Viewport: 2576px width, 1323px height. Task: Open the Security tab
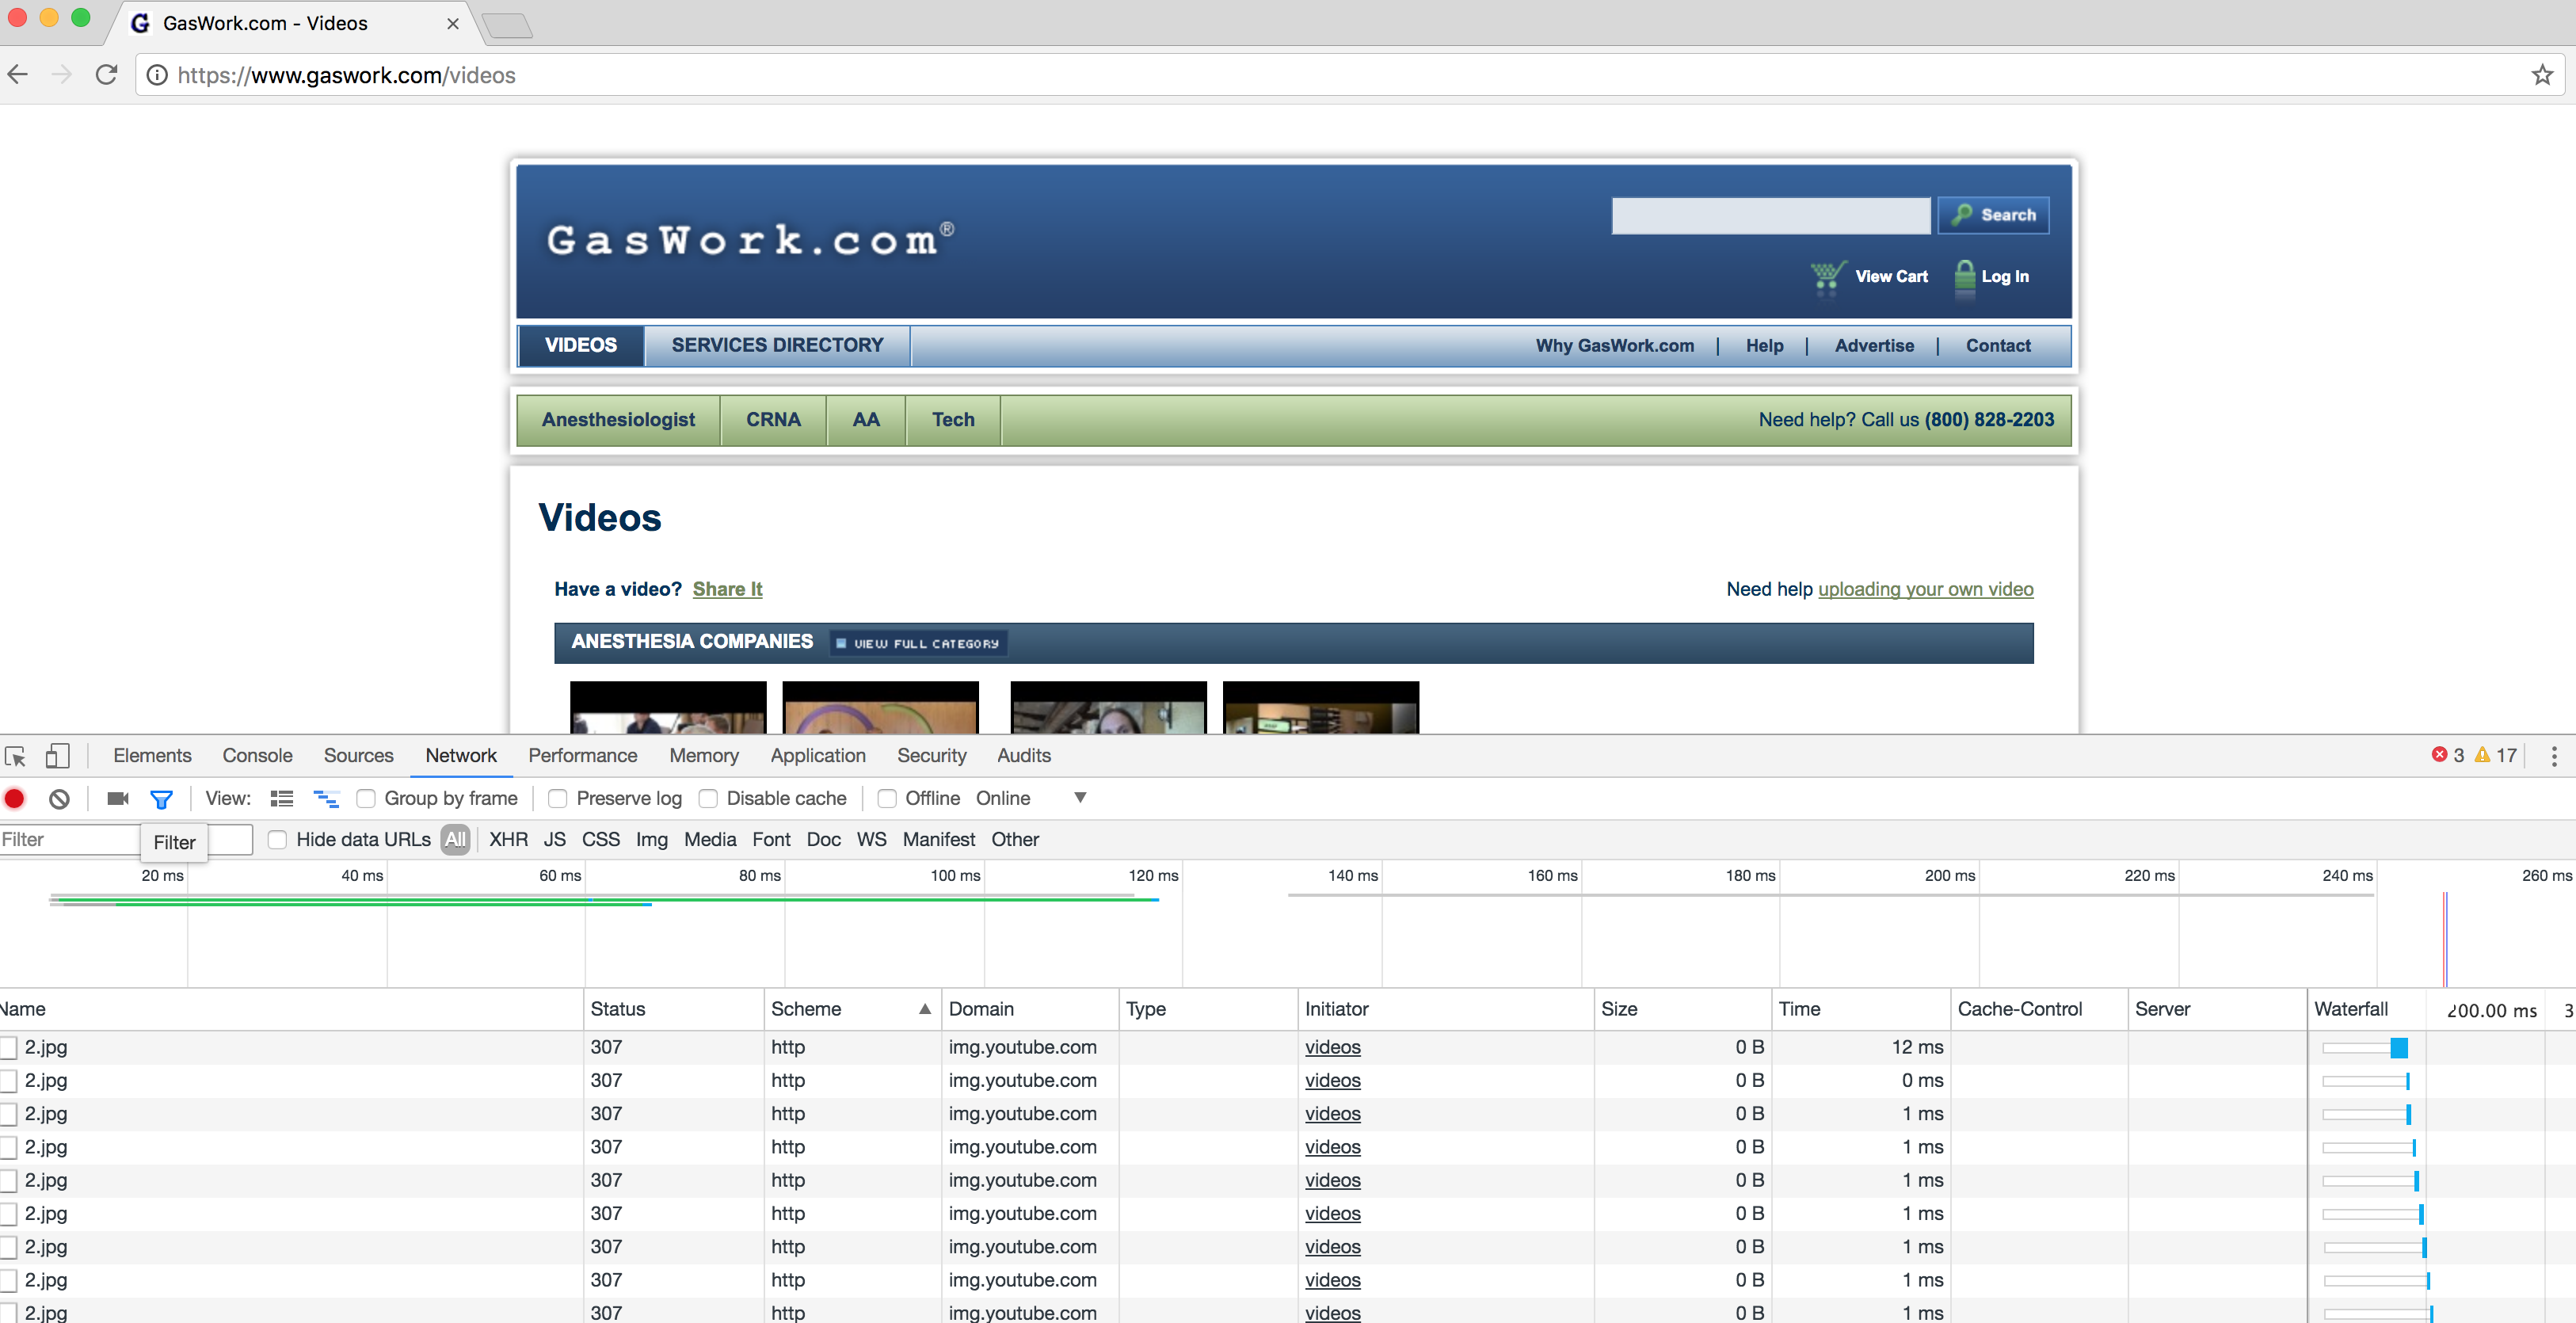click(932, 756)
